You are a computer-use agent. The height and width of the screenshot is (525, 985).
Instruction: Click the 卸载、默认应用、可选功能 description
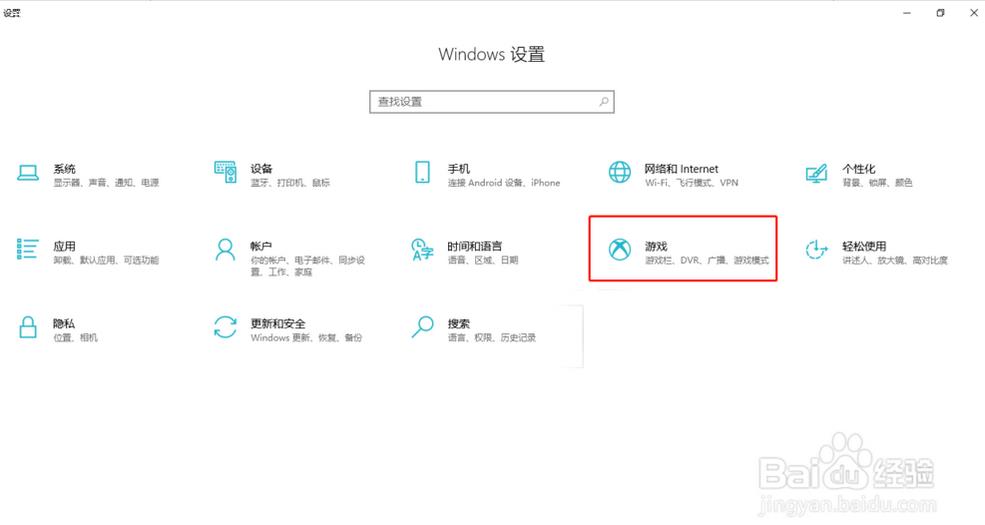click(106, 260)
